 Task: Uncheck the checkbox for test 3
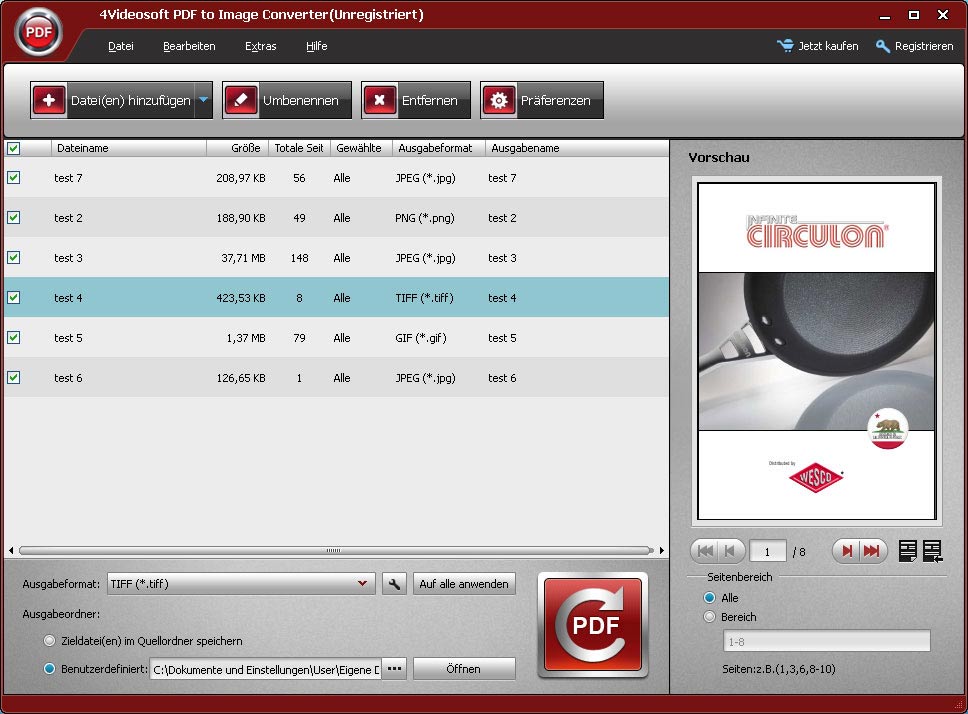pos(14,258)
